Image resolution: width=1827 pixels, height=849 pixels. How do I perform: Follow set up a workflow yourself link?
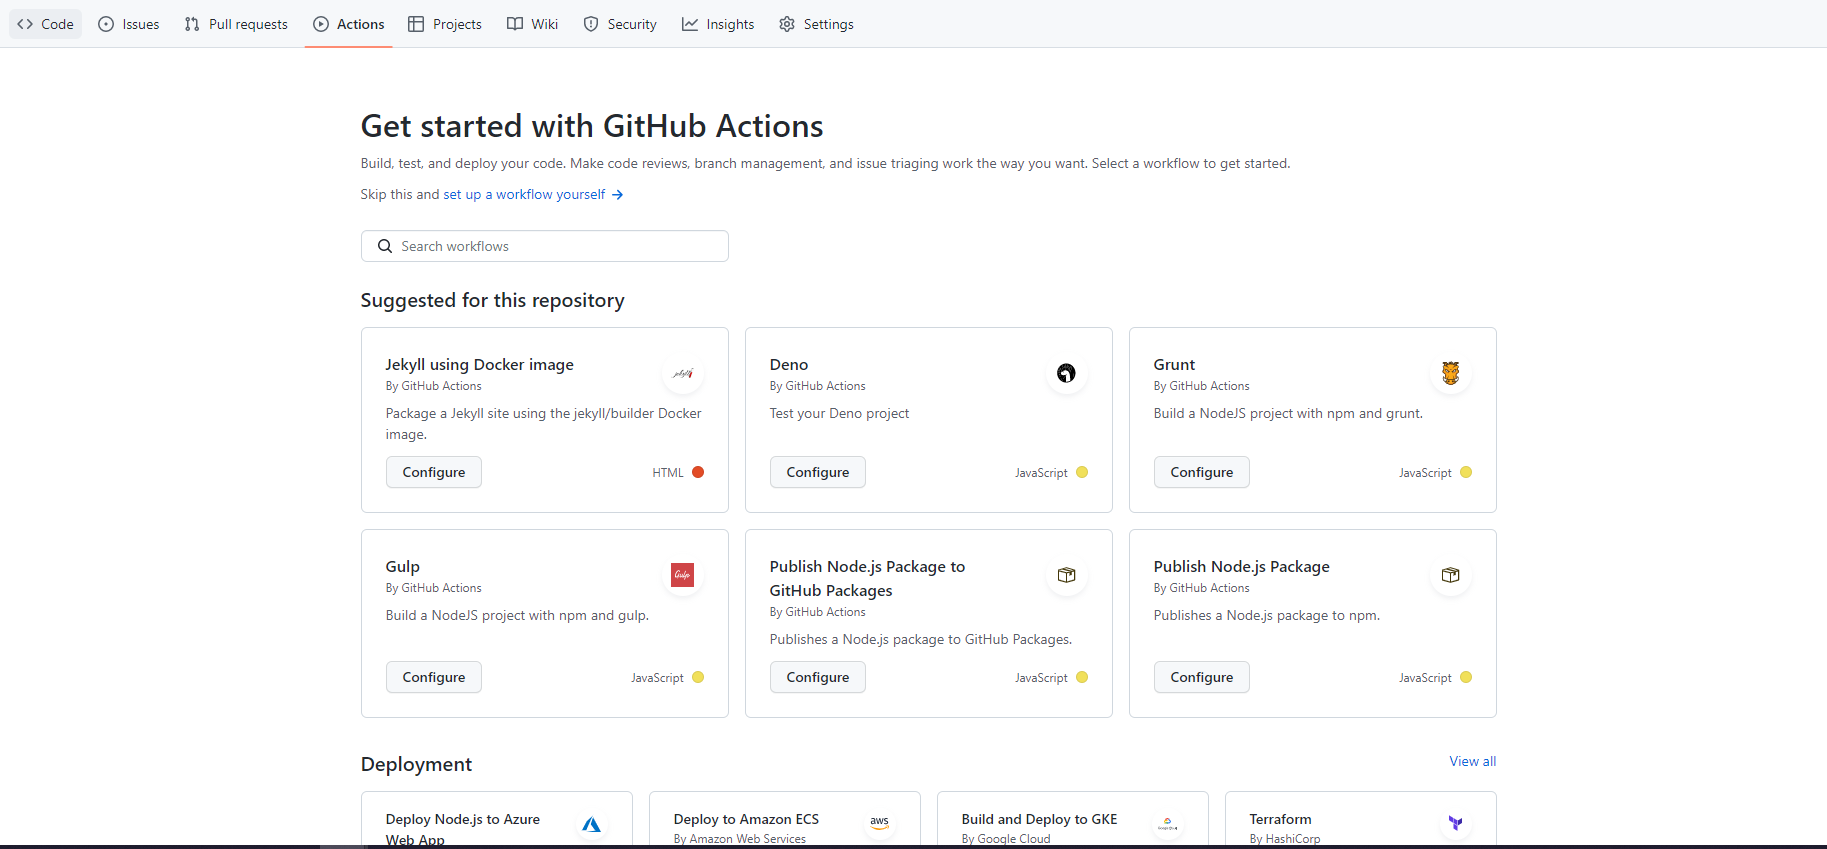[x=524, y=194]
